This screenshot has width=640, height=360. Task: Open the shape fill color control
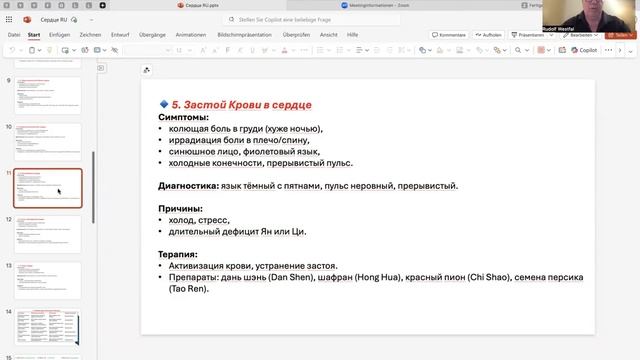coord(440,50)
